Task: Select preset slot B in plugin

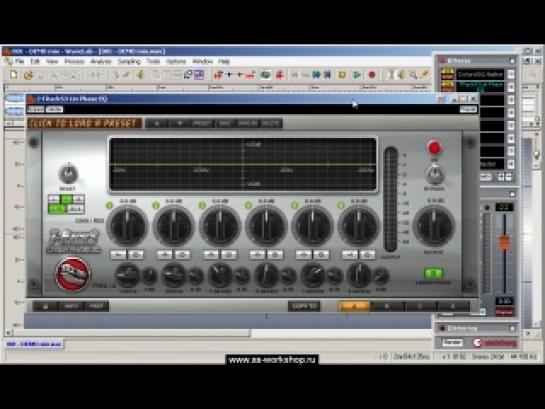Action: (x=387, y=306)
